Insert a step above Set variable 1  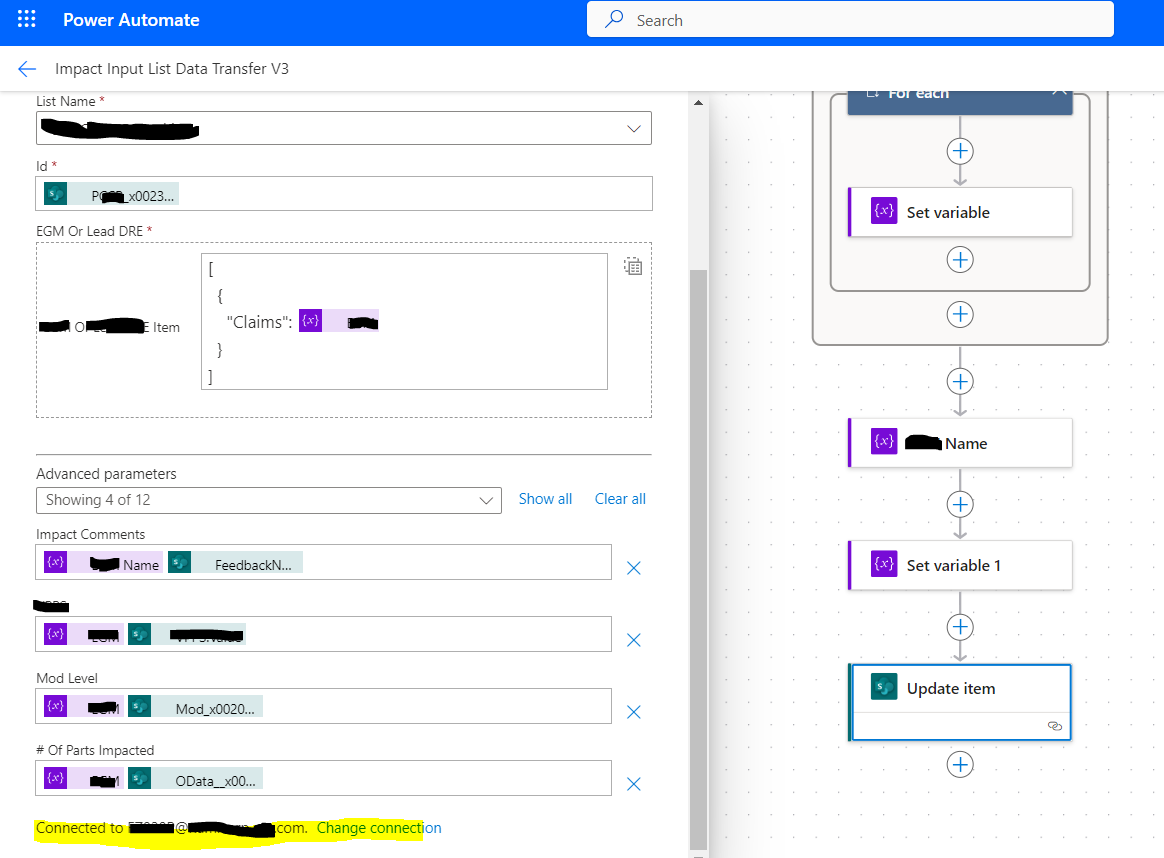(960, 505)
